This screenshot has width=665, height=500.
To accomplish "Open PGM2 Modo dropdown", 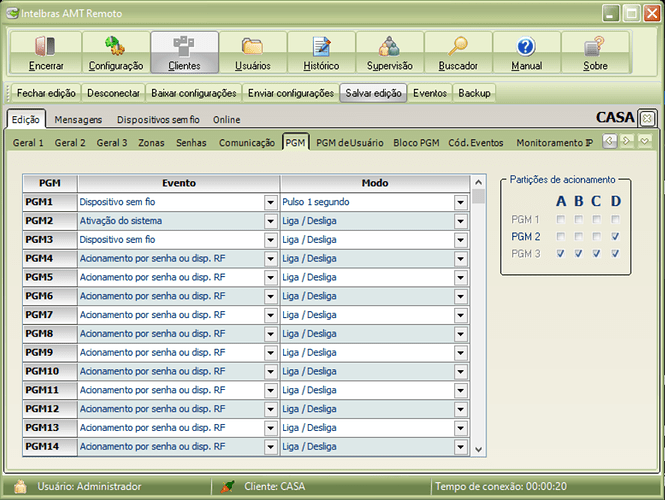I will [461, 221].
